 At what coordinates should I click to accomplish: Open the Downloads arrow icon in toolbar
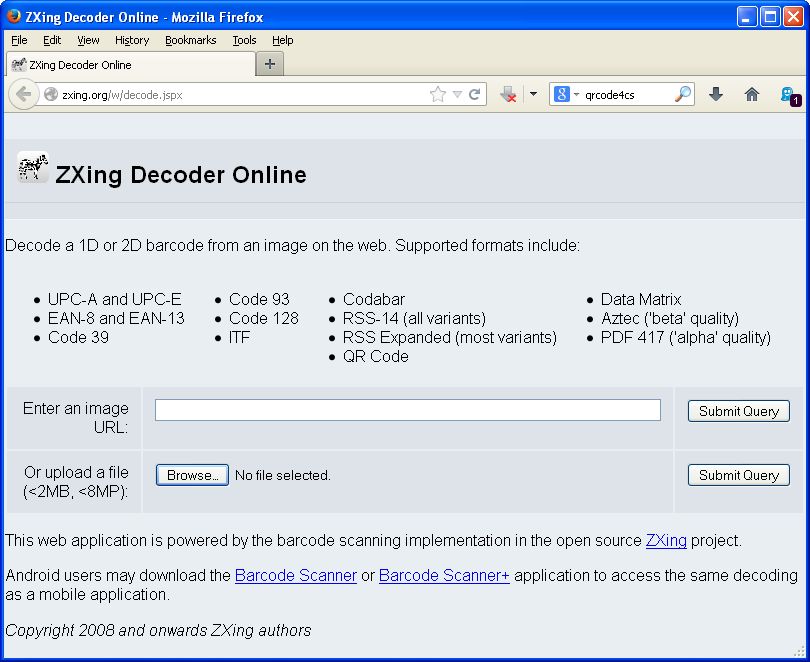point(715,94)
